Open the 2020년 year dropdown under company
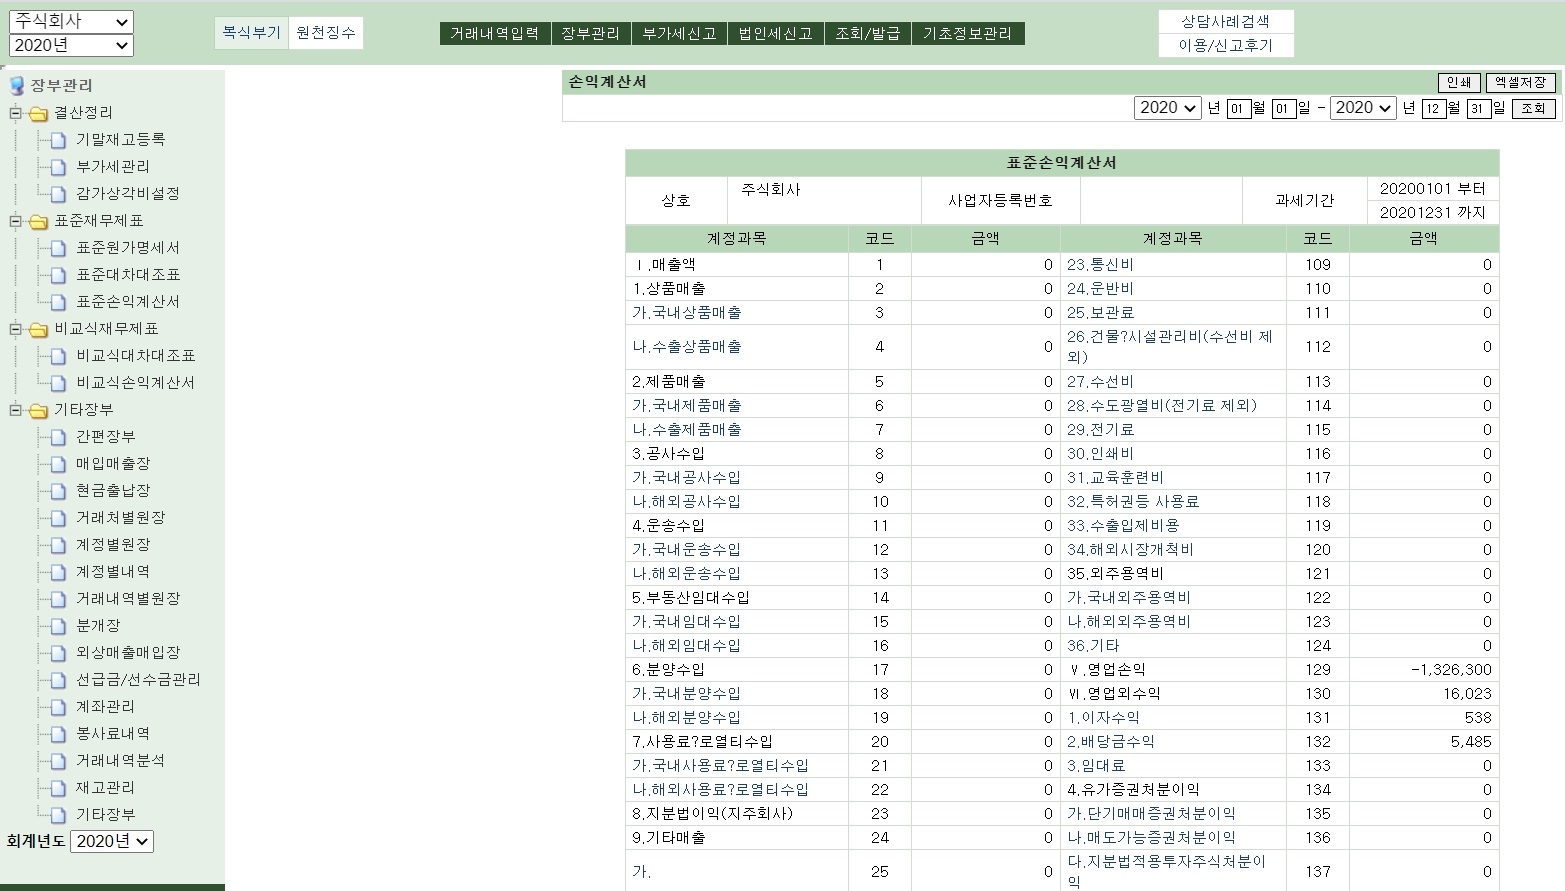This screenshot has height=891, width=1565. (x=71, y=45)
